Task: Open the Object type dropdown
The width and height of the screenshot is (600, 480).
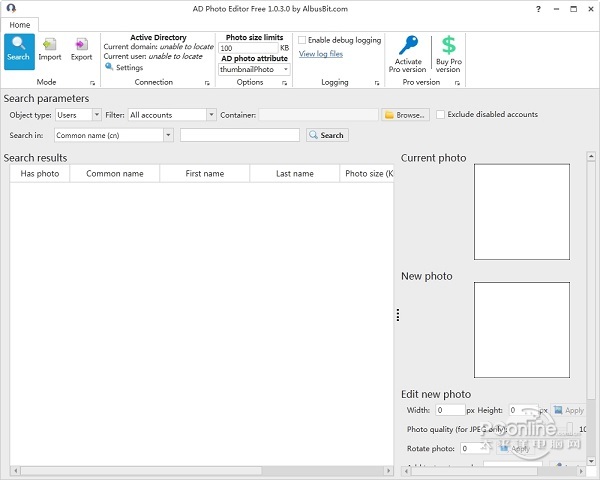Action: [x=77, y=115]
